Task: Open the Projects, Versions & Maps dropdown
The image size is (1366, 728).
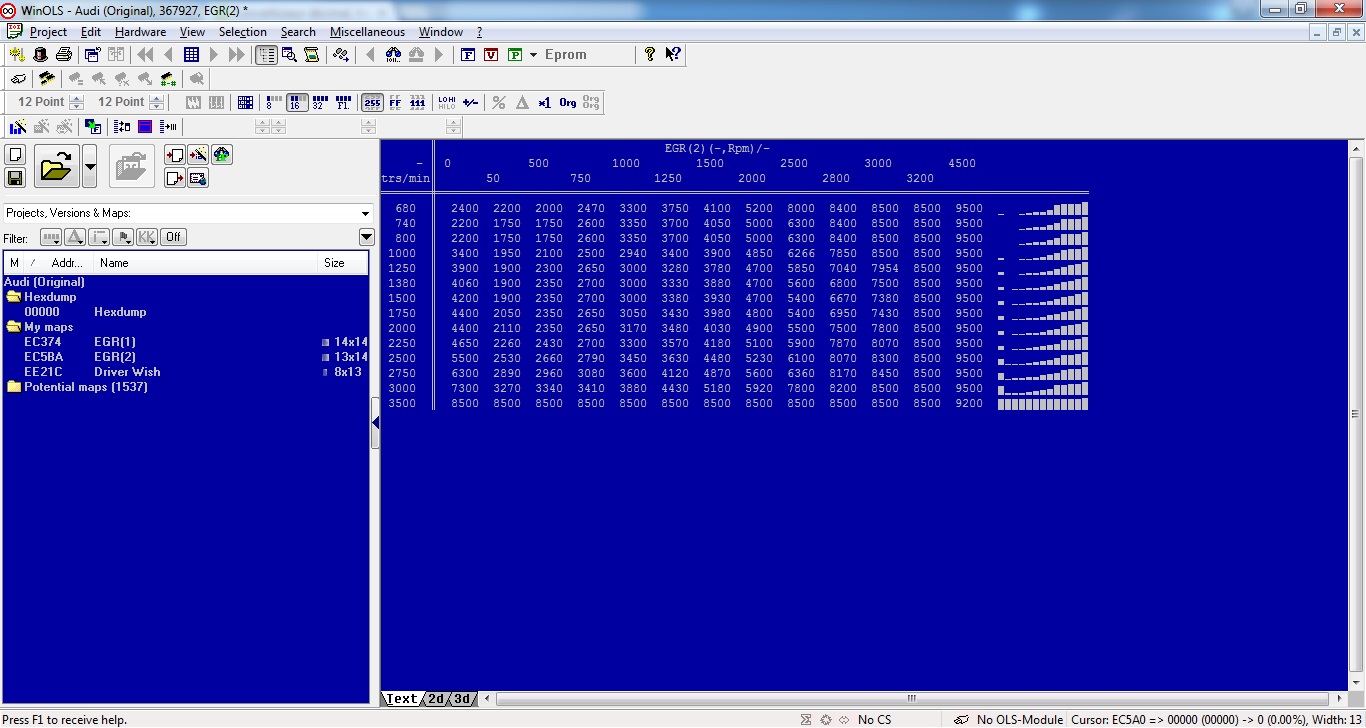Action: coord(365,213)
